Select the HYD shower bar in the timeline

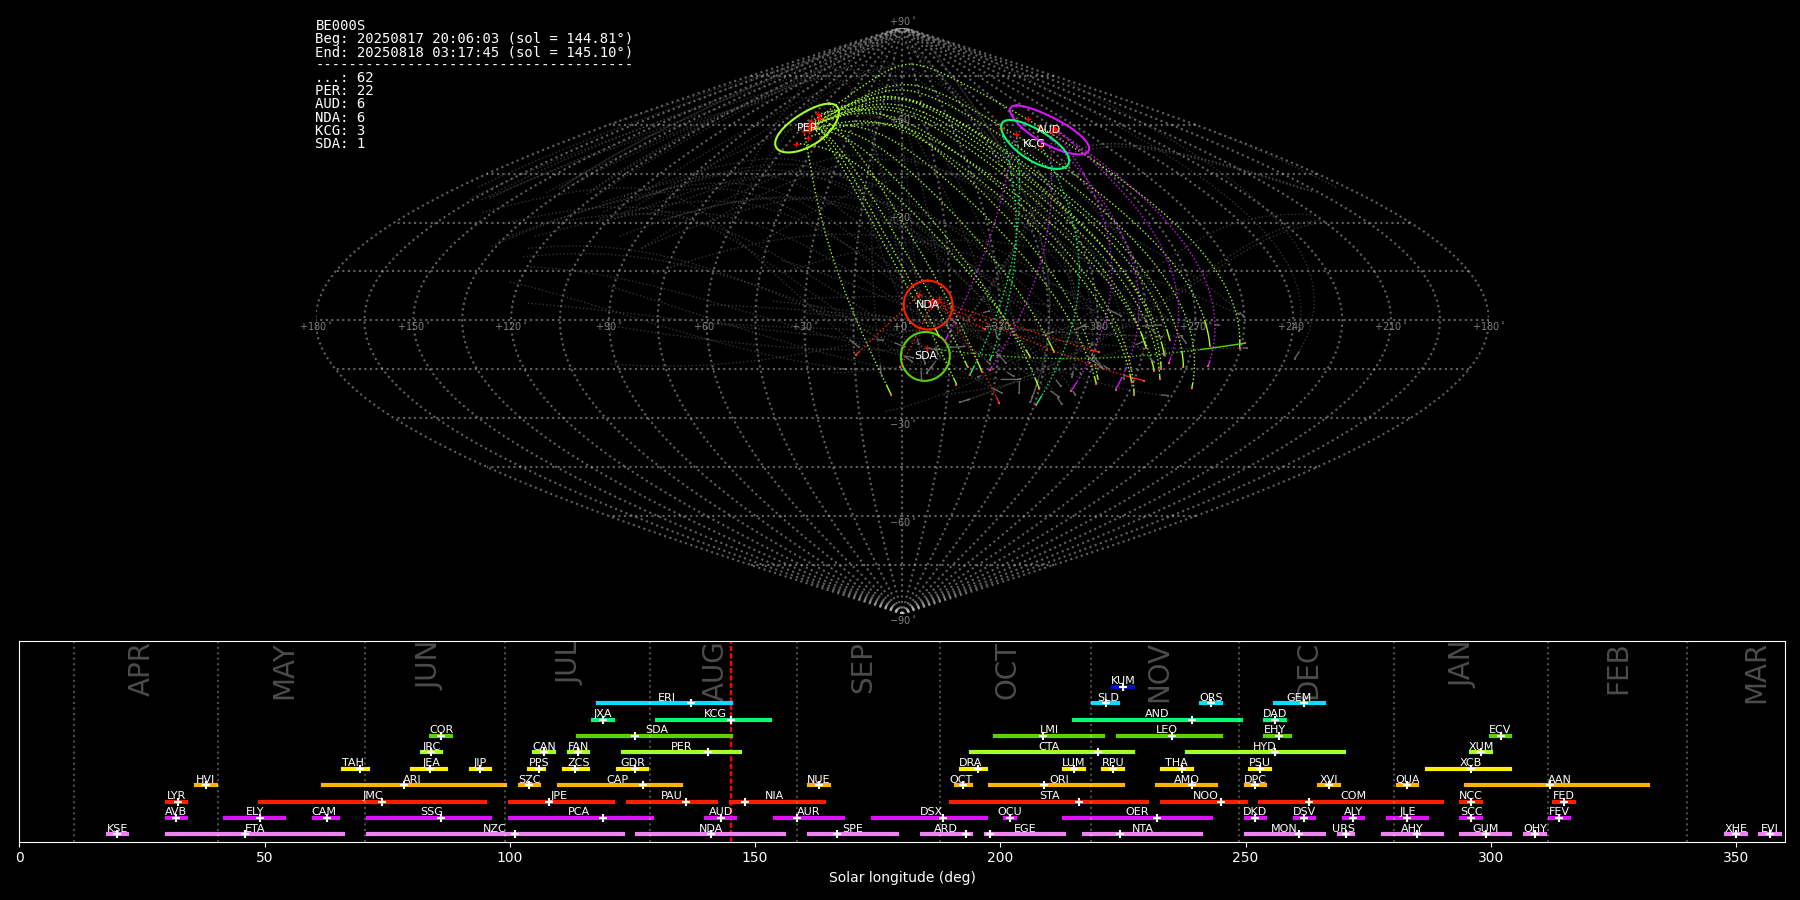pos(1265,752)
